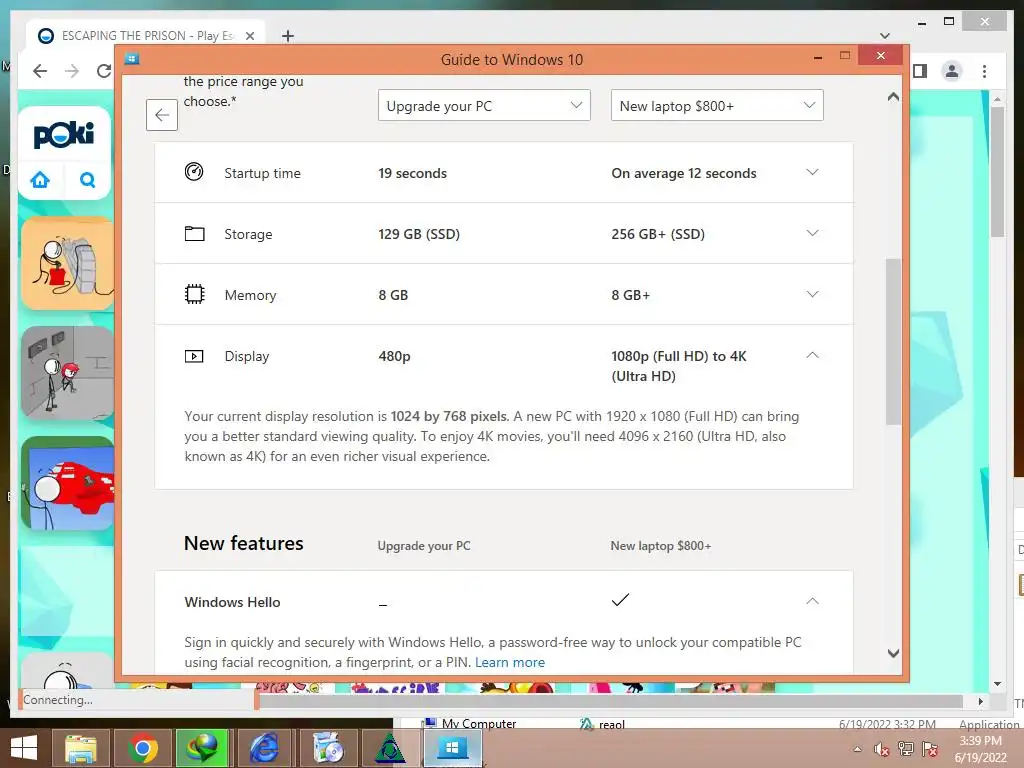Image resolution: width=1024 pixels, height=768 pixels.
Task: Go forward in the browser
Action: 72,71
